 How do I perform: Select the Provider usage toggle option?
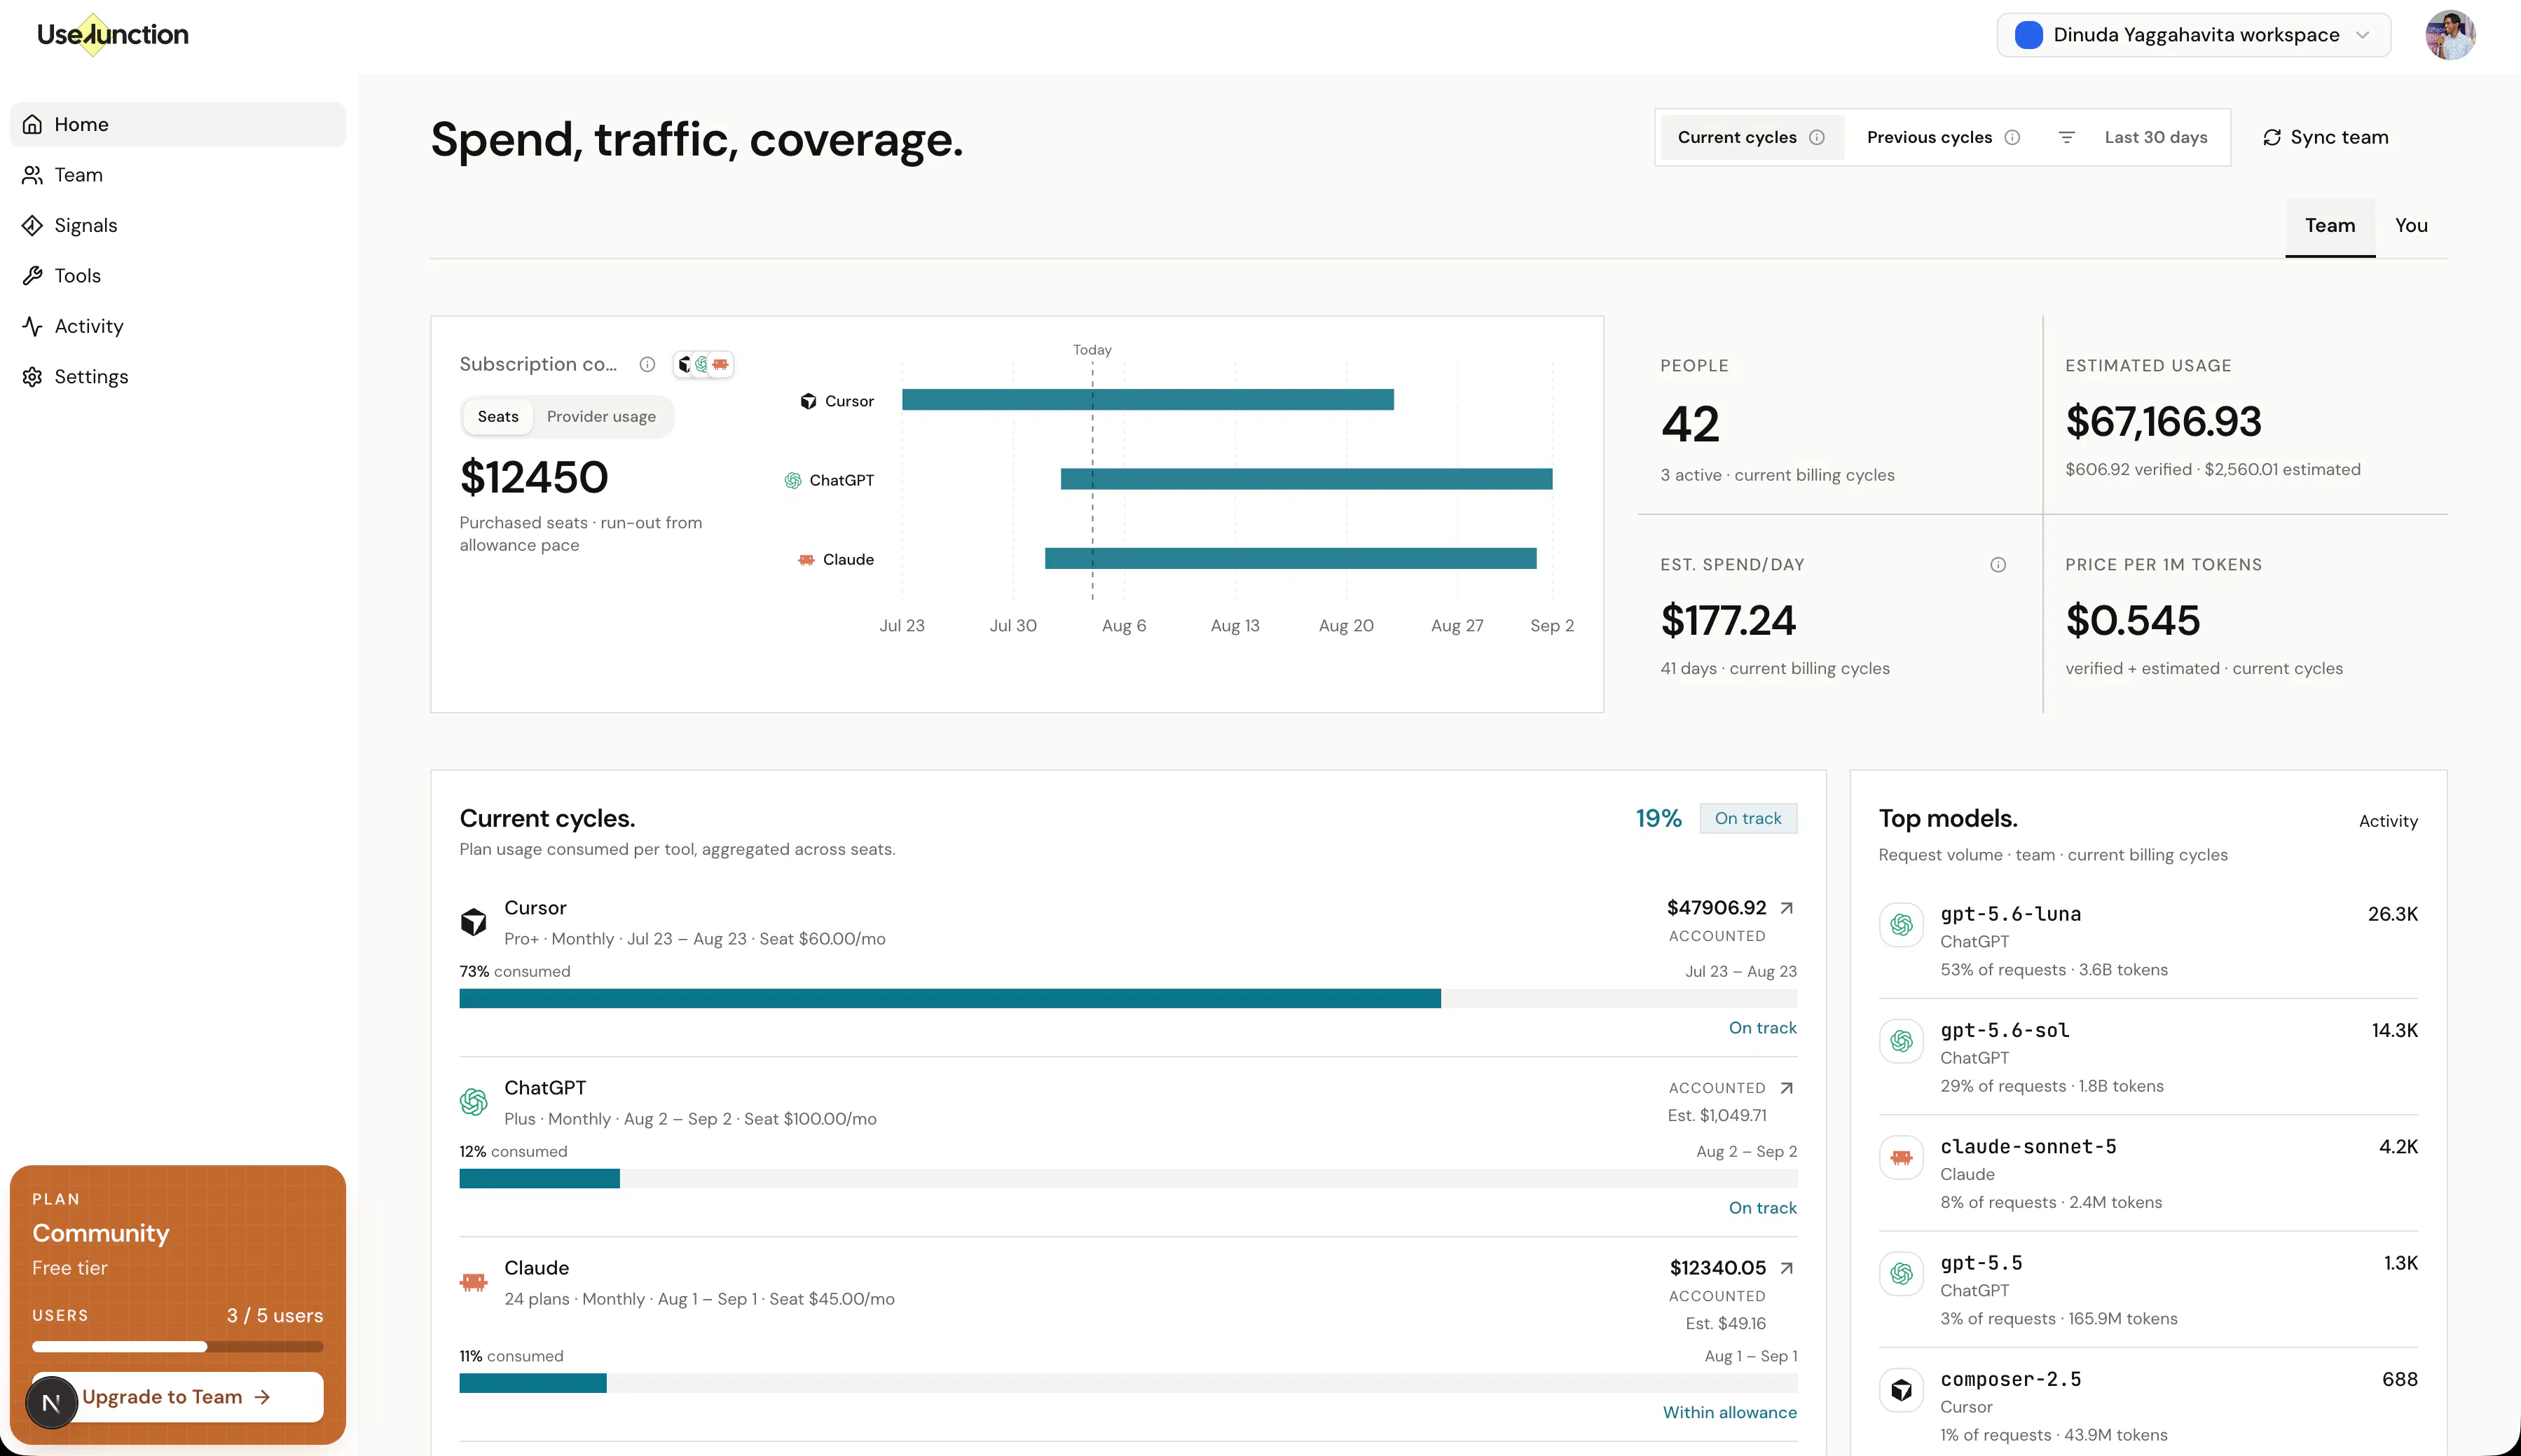point(601,416)
